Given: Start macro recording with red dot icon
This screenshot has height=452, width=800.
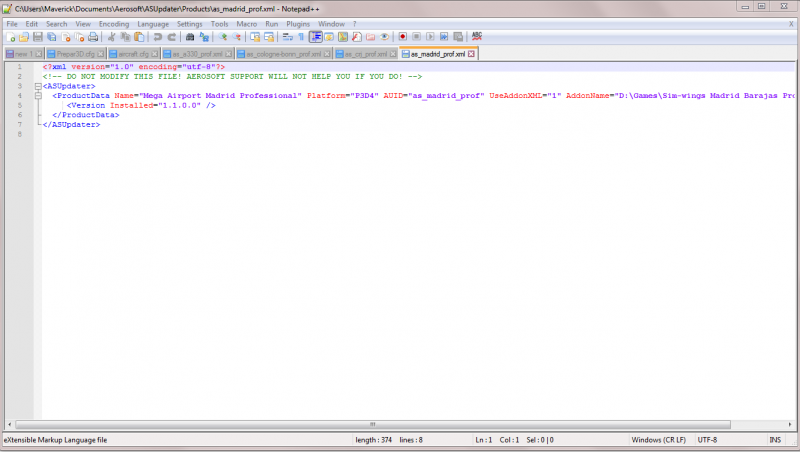Looking at the screenshot, I should (x=403, y=37).
